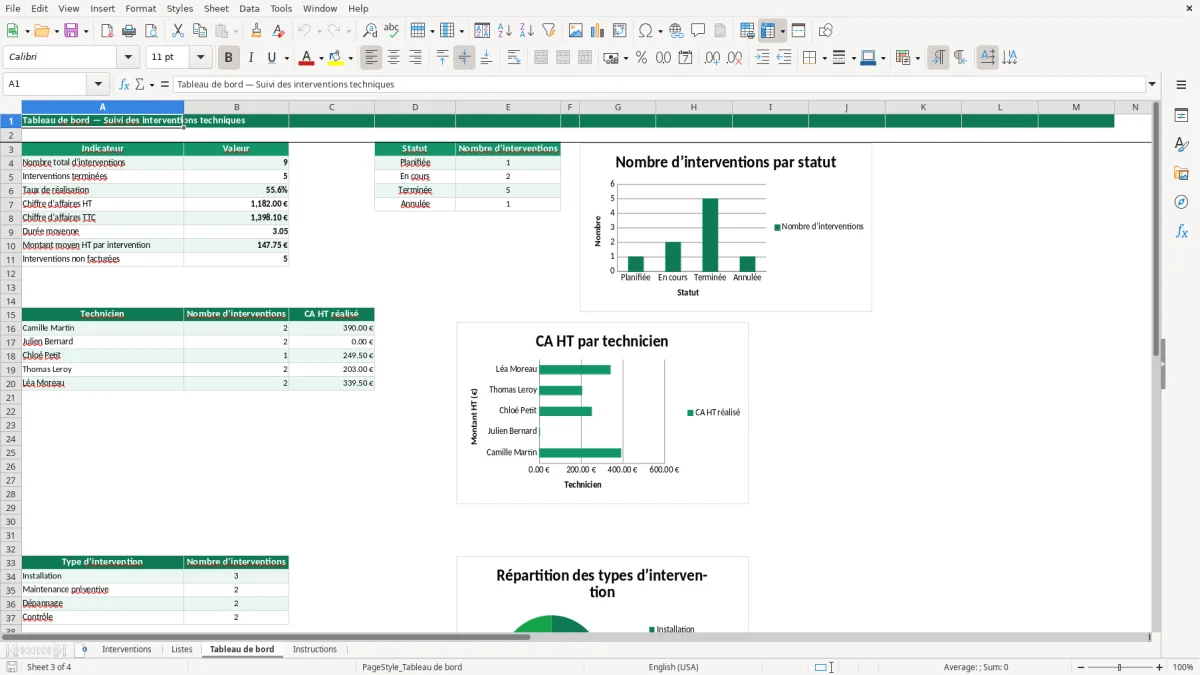The image size is (1200, 675).
Task: Toggle center horizontally
Action: click(394, 58)
